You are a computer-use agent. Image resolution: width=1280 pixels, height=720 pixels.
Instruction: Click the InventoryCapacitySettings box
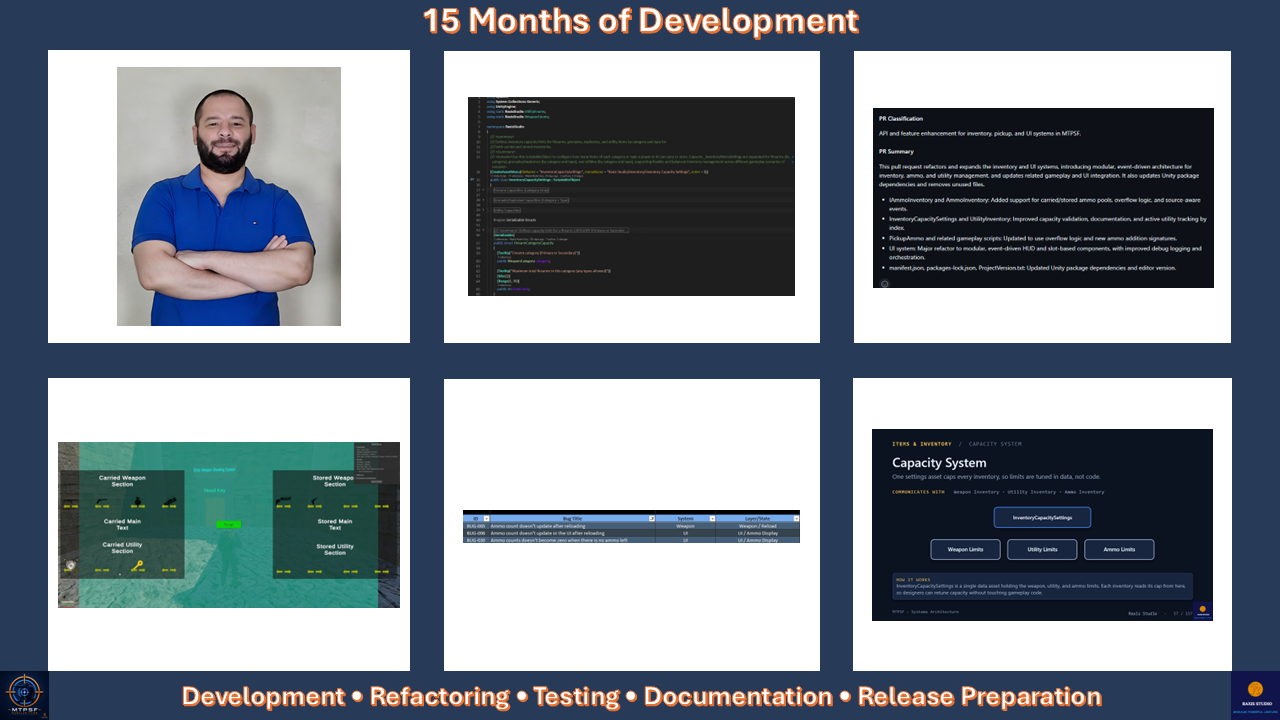point(1042,517)
